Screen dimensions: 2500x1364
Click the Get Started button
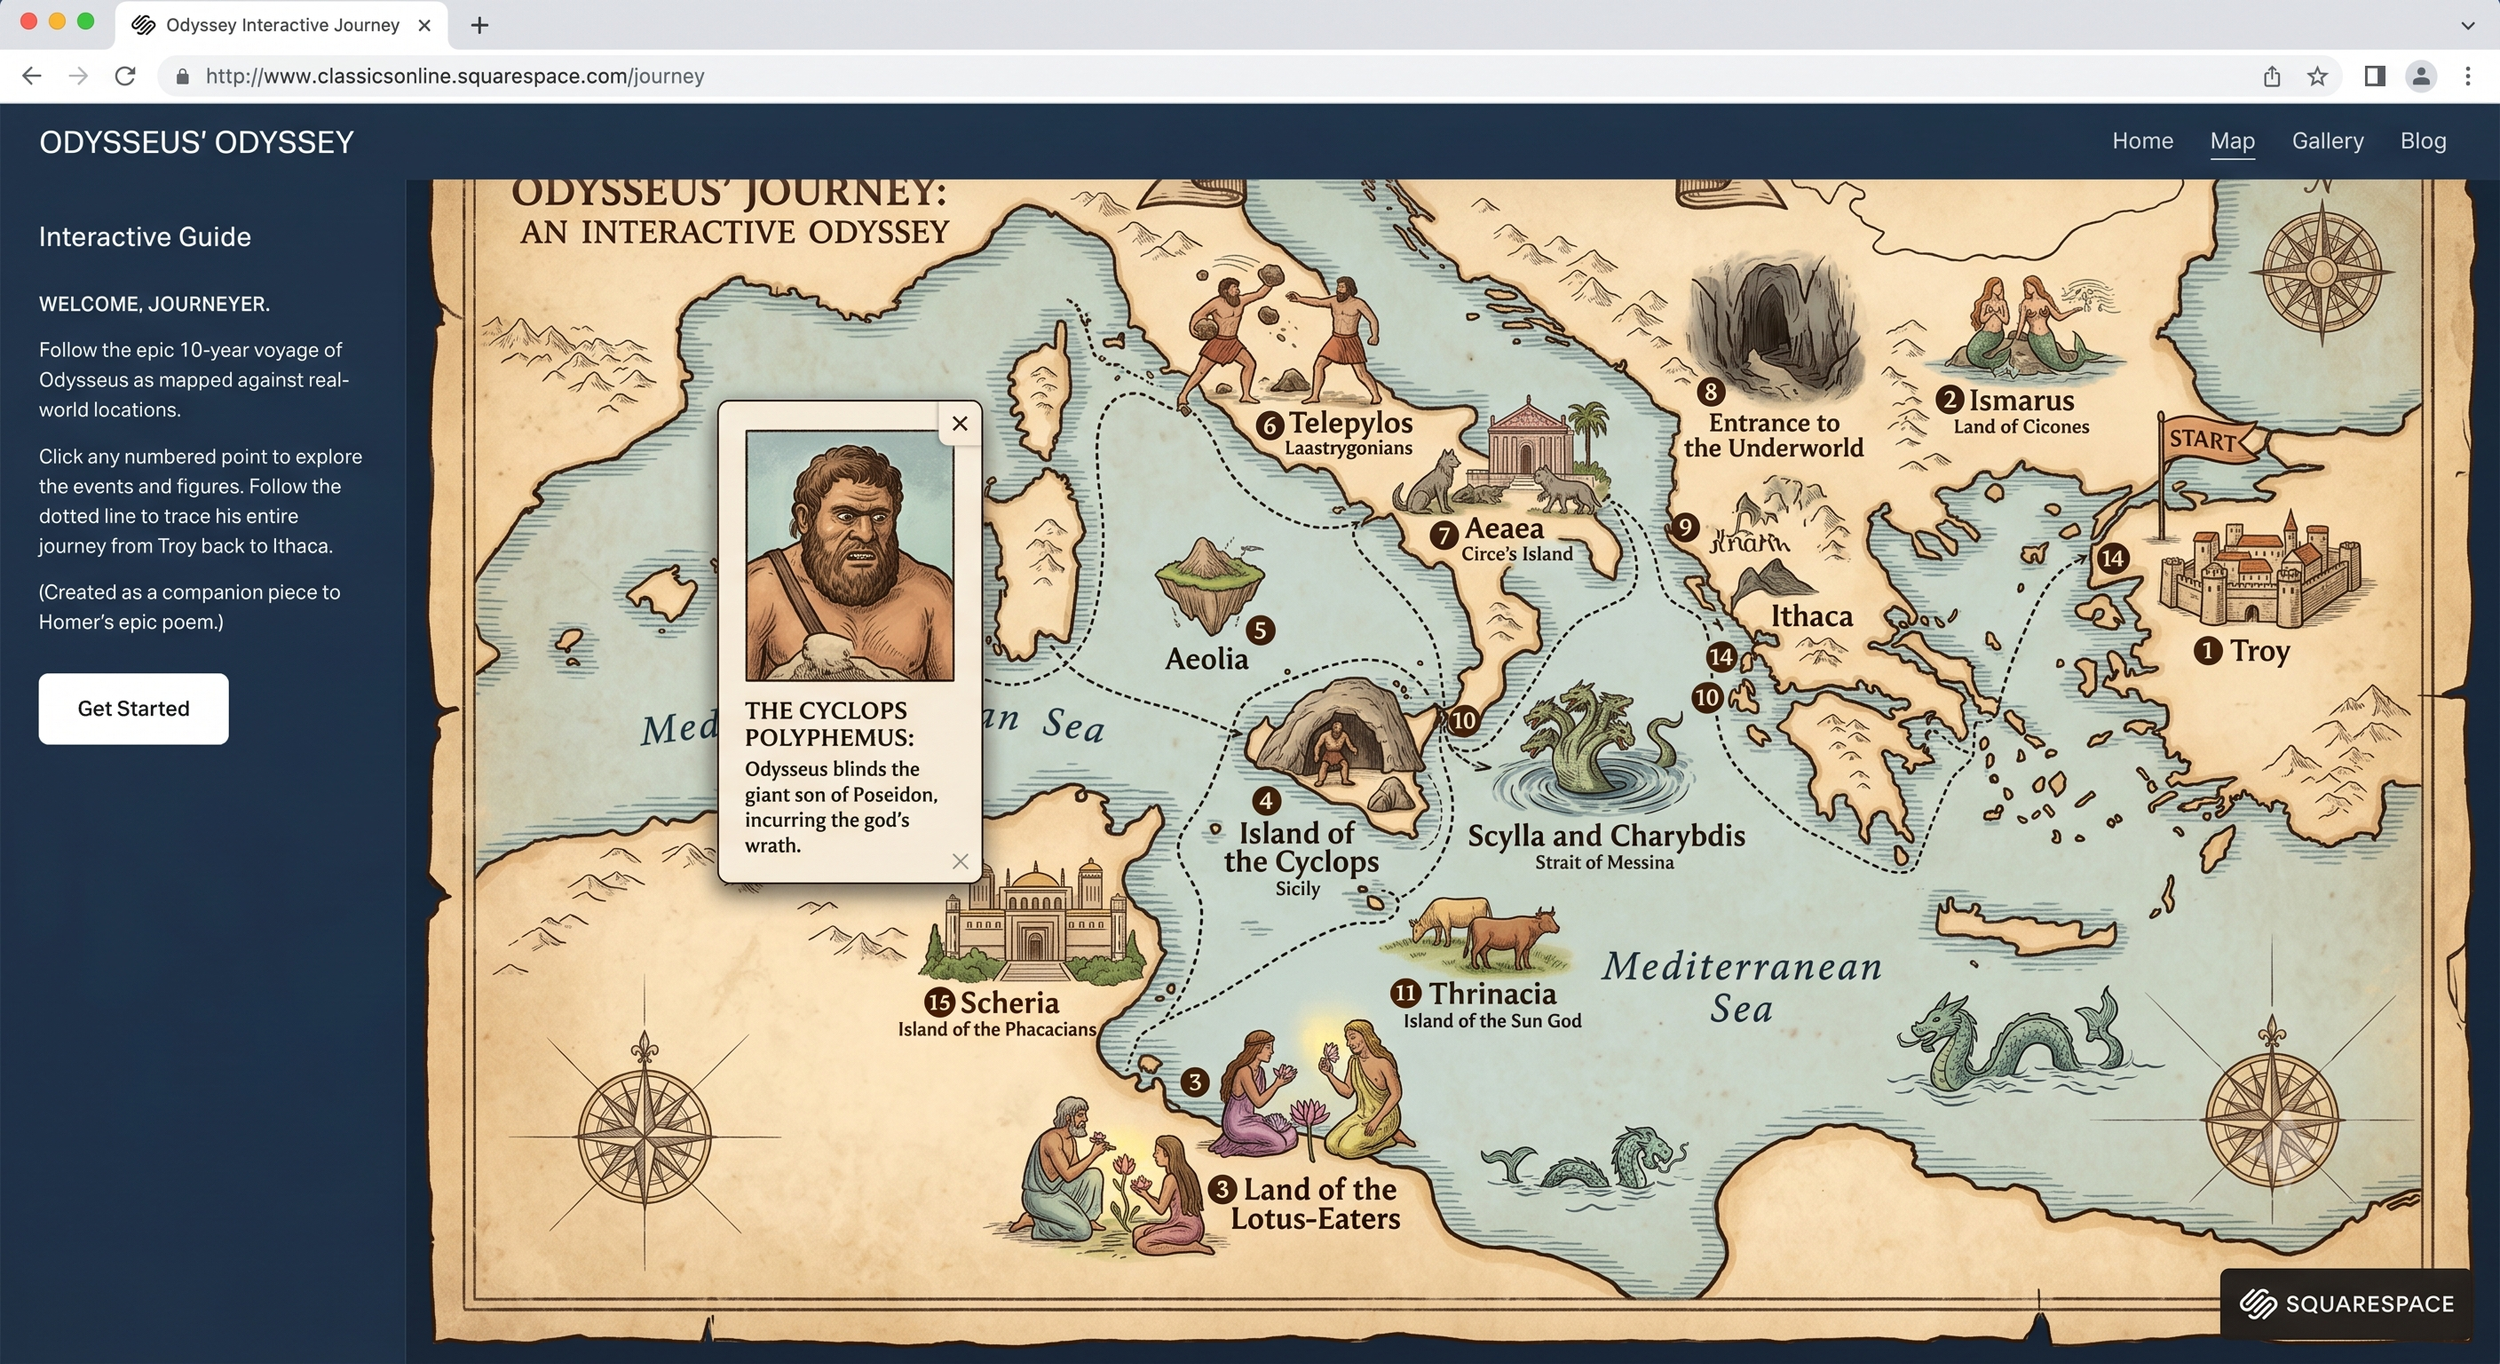point(133,708)
